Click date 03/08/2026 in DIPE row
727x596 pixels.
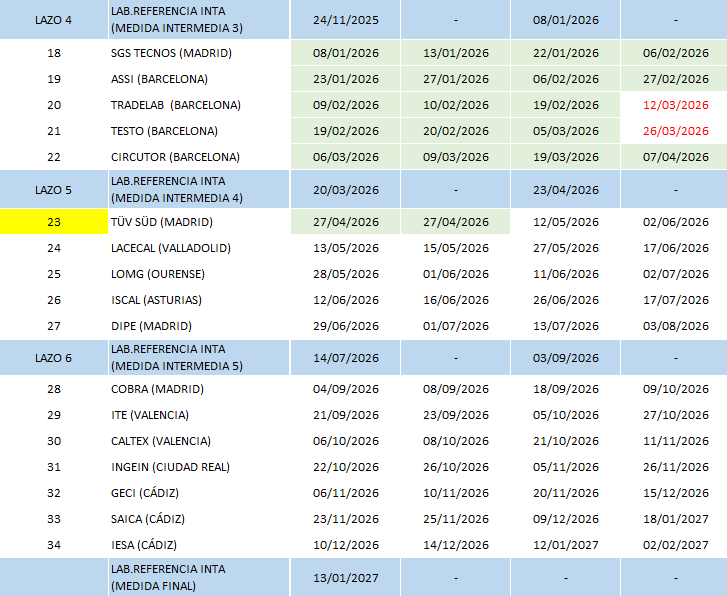coord(676,326)
